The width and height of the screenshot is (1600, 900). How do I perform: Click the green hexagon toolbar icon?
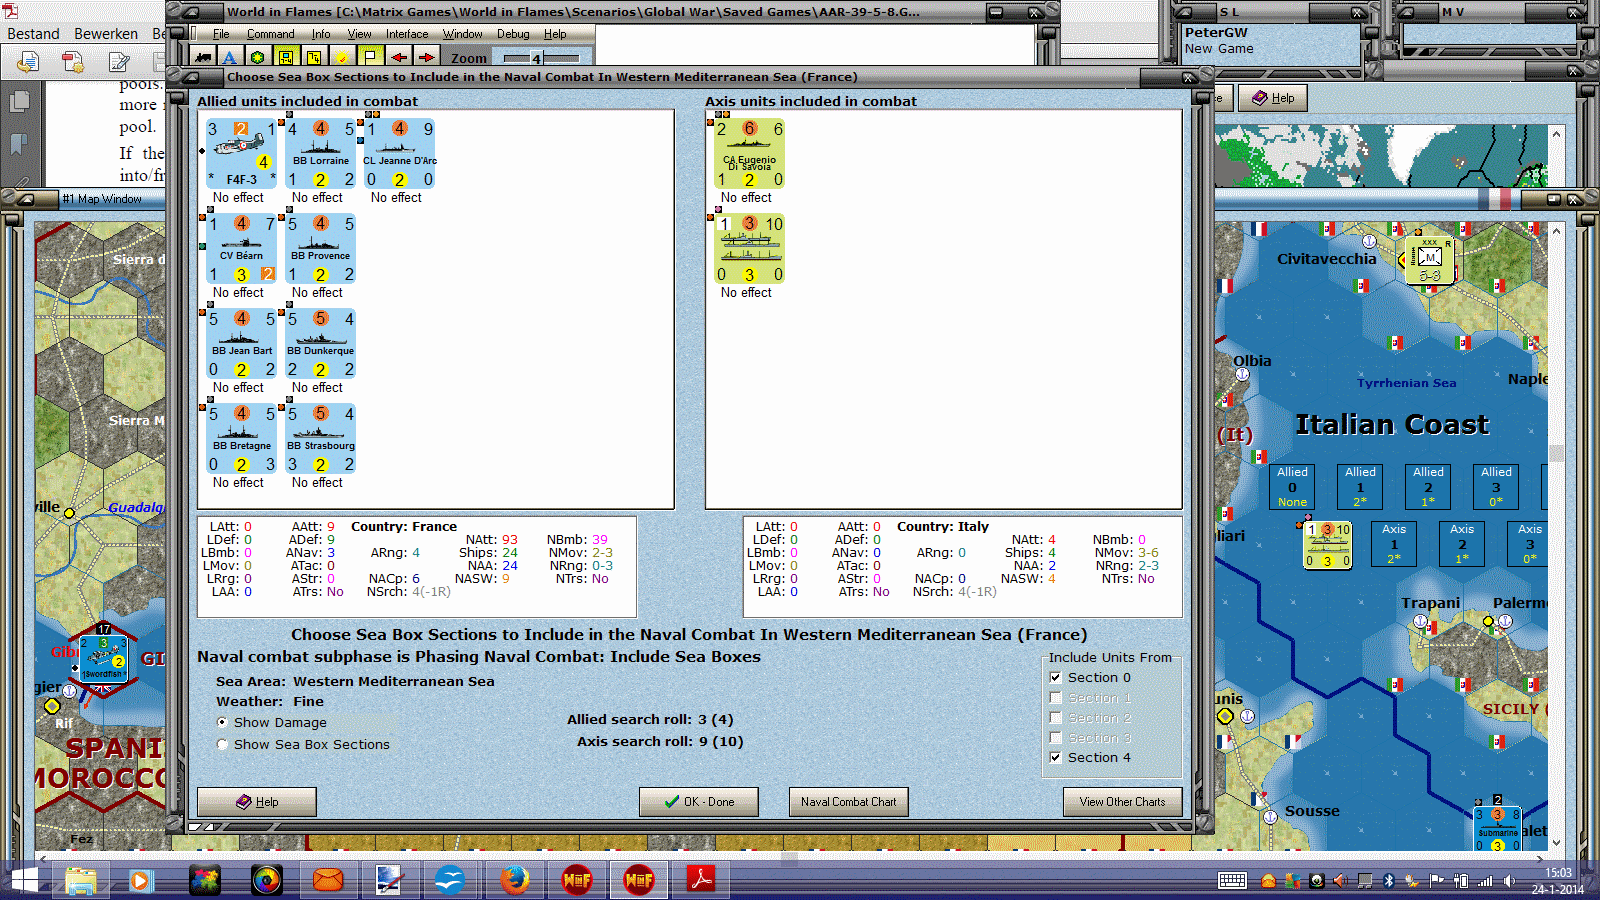click(x=257, y=57)
